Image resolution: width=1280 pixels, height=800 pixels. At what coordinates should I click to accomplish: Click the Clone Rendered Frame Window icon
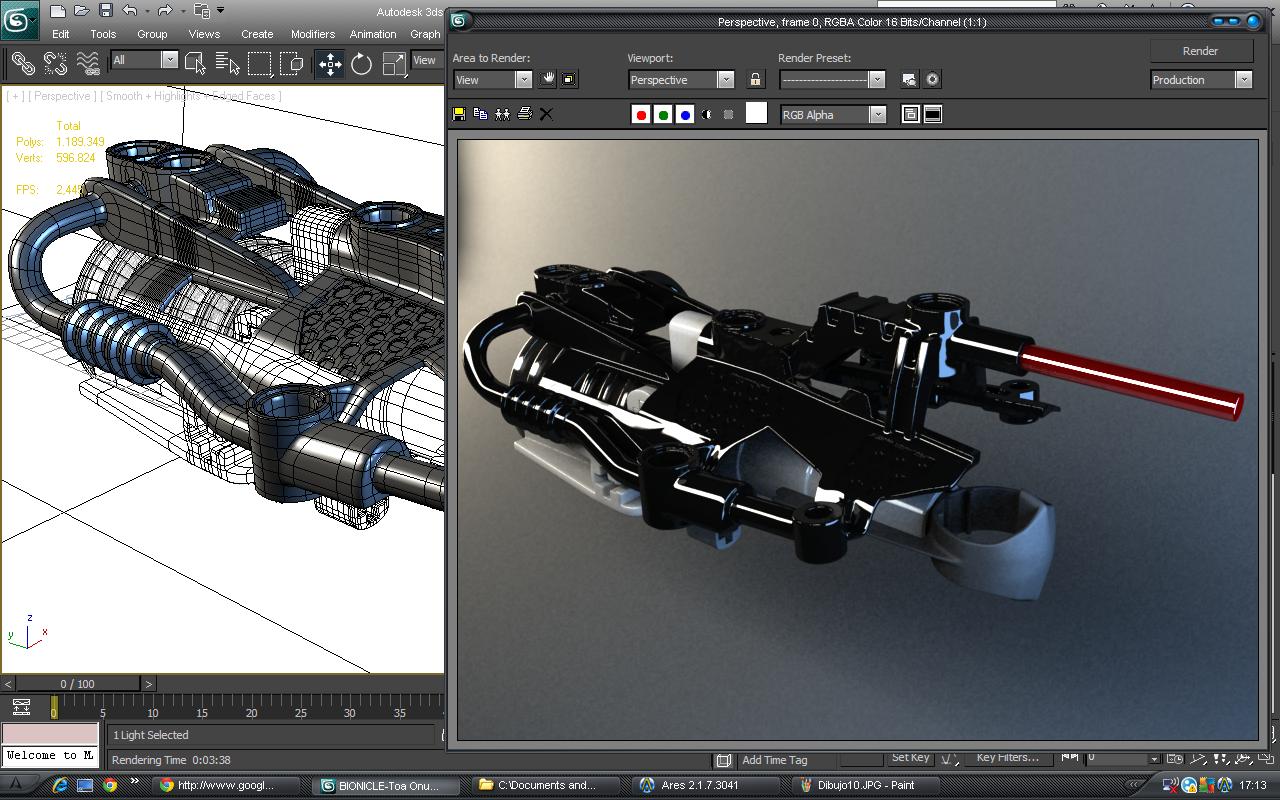click(503, 114)
